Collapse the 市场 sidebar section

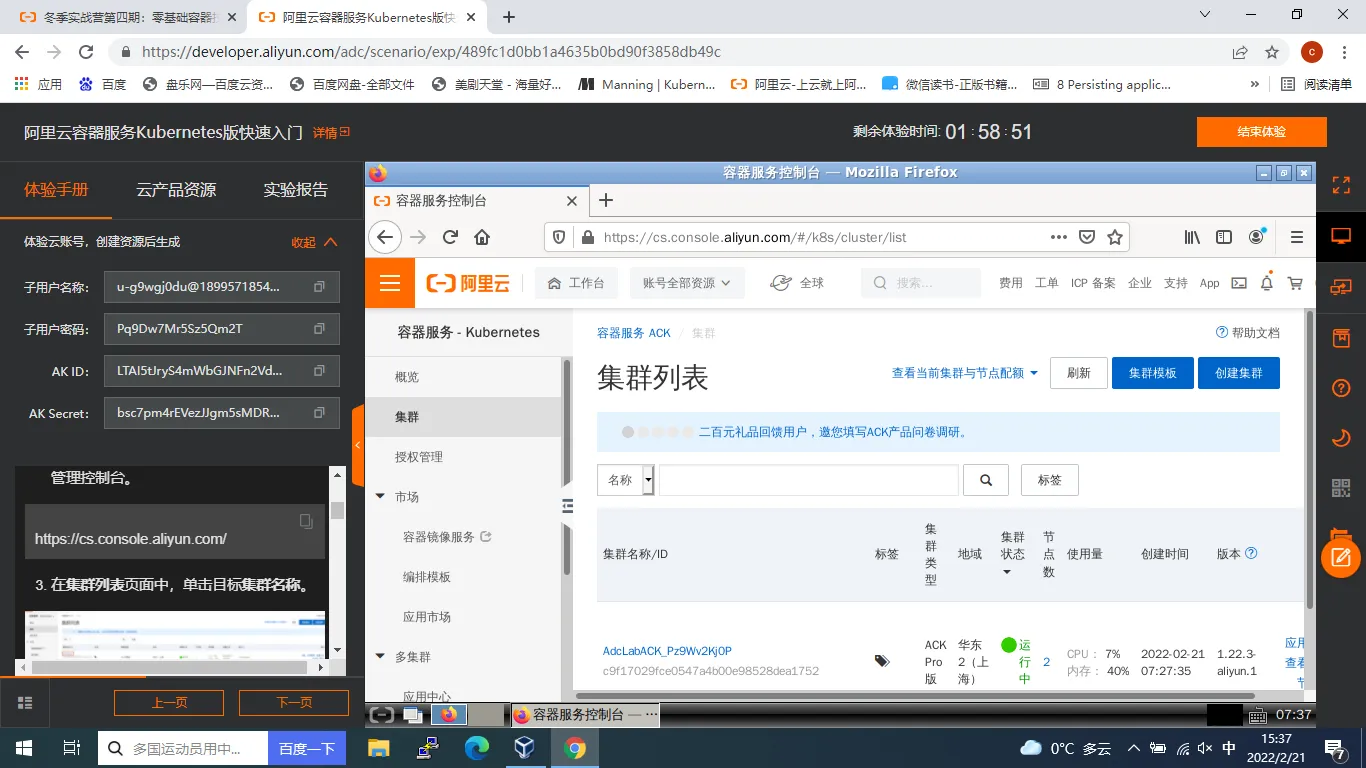point(380,496)
